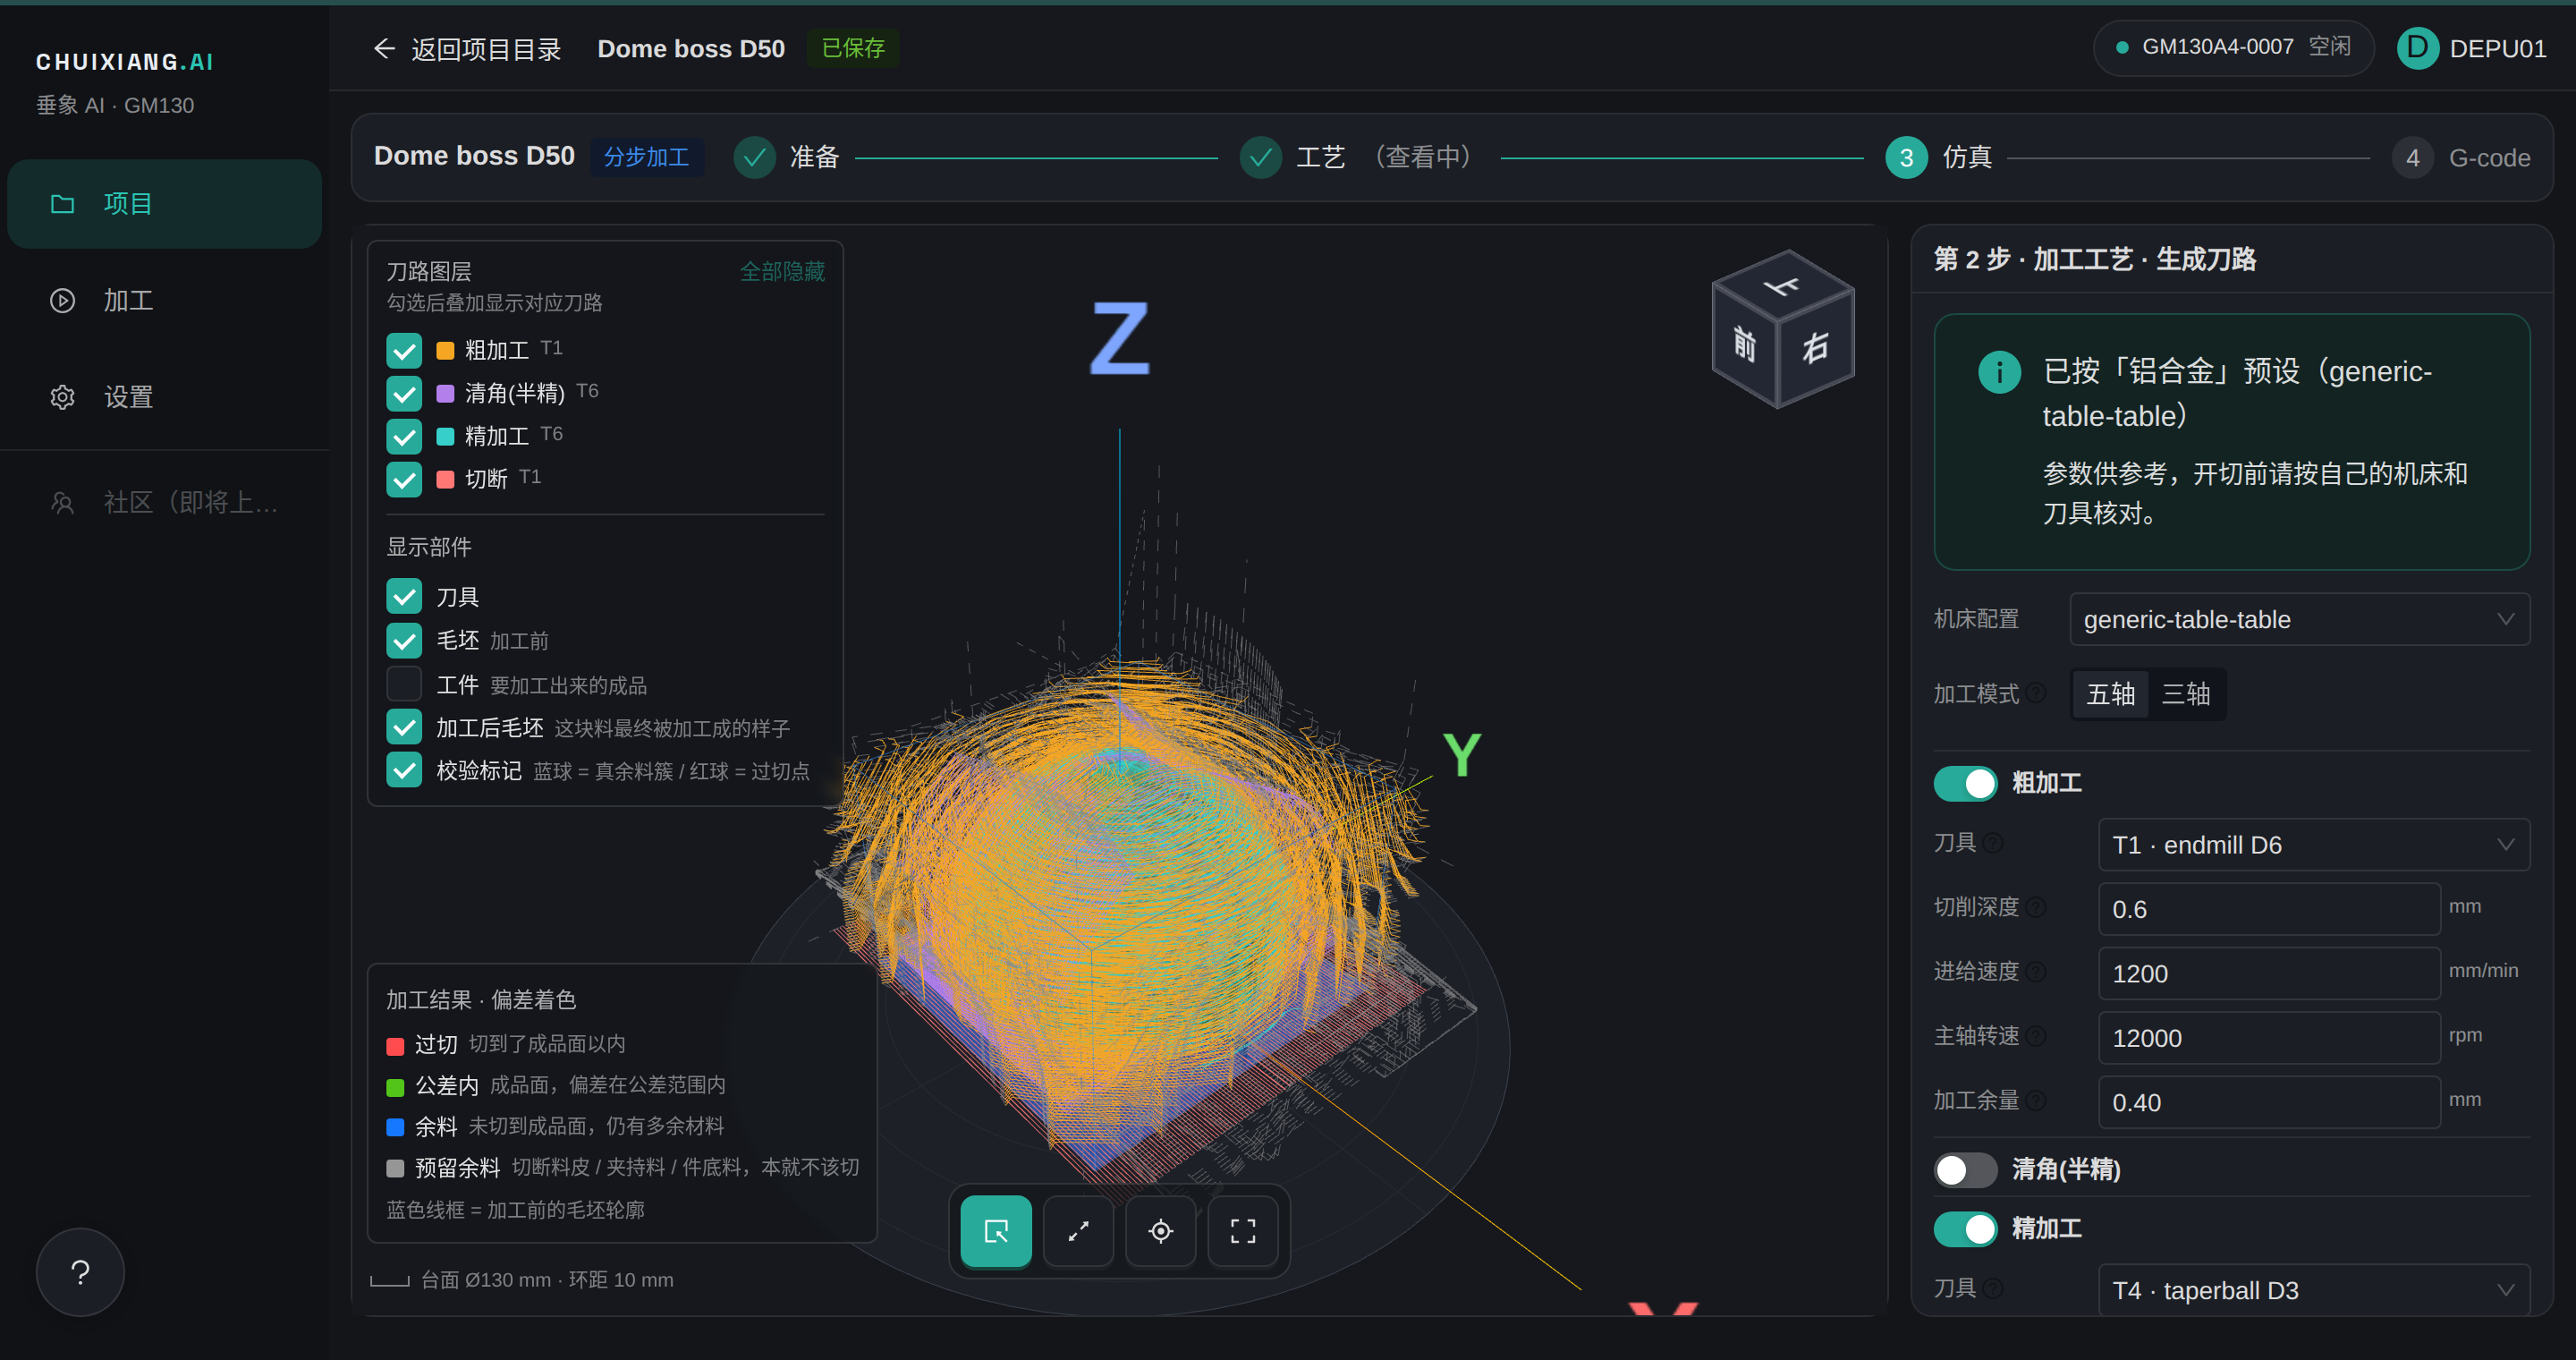Viewport: 2576px width, 1360px height.
Task: Uncheck the 校验标记 checkbox
Action: (404, 770)
